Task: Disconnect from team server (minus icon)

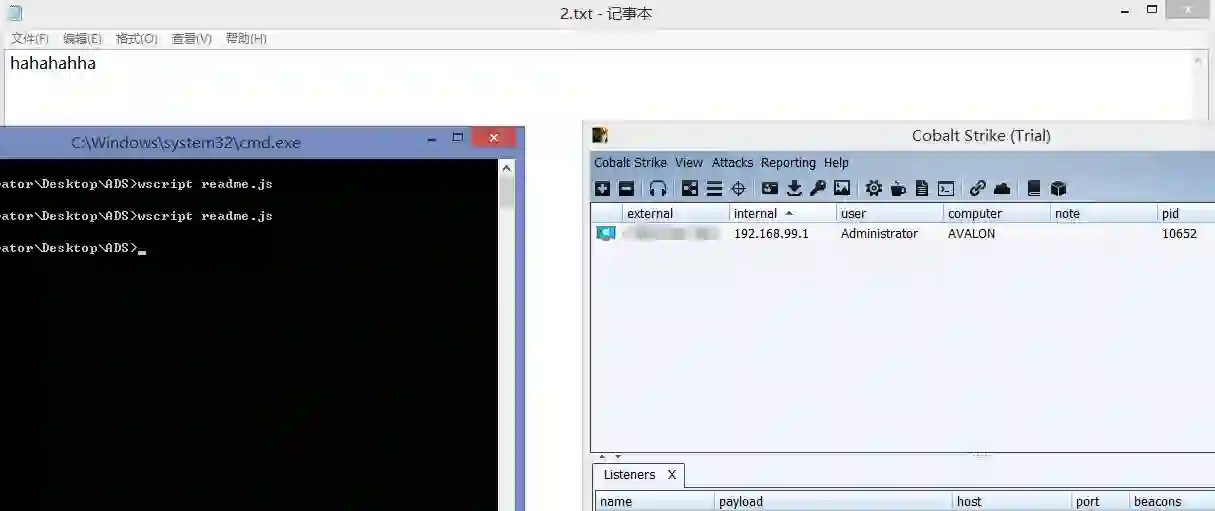Action: pos(626,188)
